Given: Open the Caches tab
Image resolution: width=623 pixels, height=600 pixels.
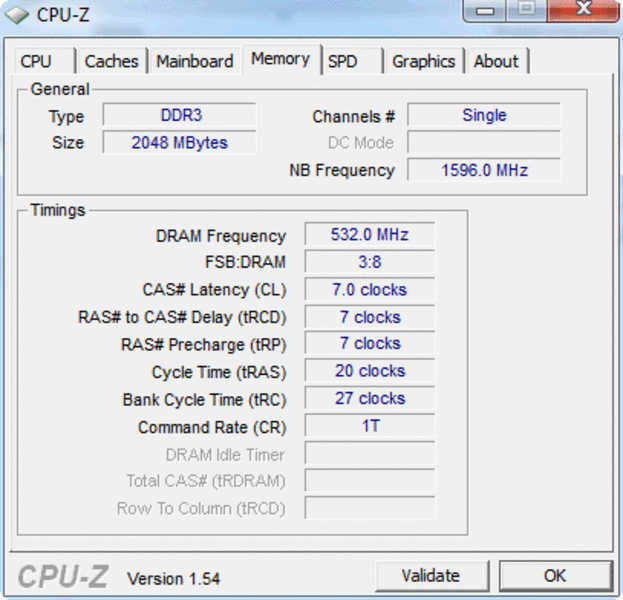Looking at the screenshot, I should [x=112, y=61].
